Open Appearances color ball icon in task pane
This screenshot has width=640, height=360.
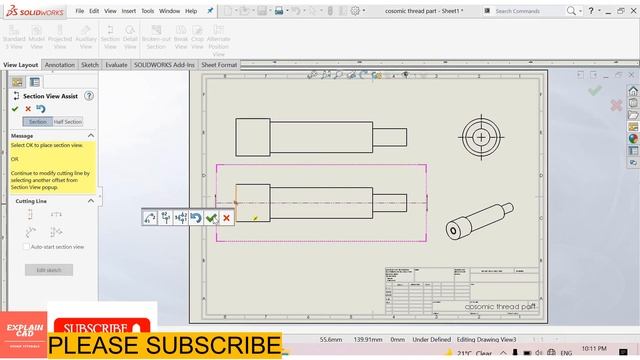pyautogui.click(x=633, y=139)
